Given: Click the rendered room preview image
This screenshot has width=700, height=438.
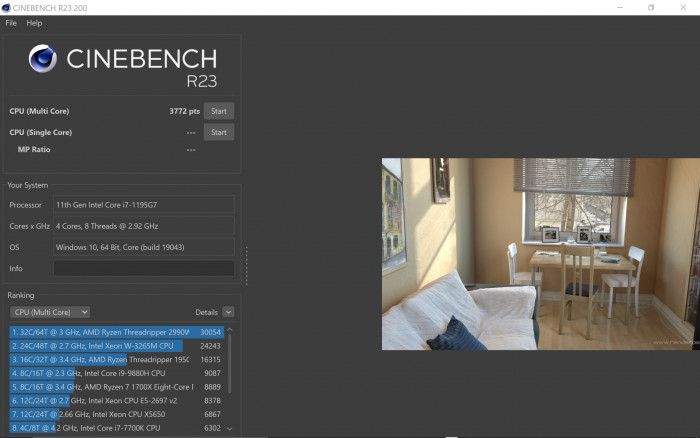Looking at the screenshot, I should coord(540,253).
